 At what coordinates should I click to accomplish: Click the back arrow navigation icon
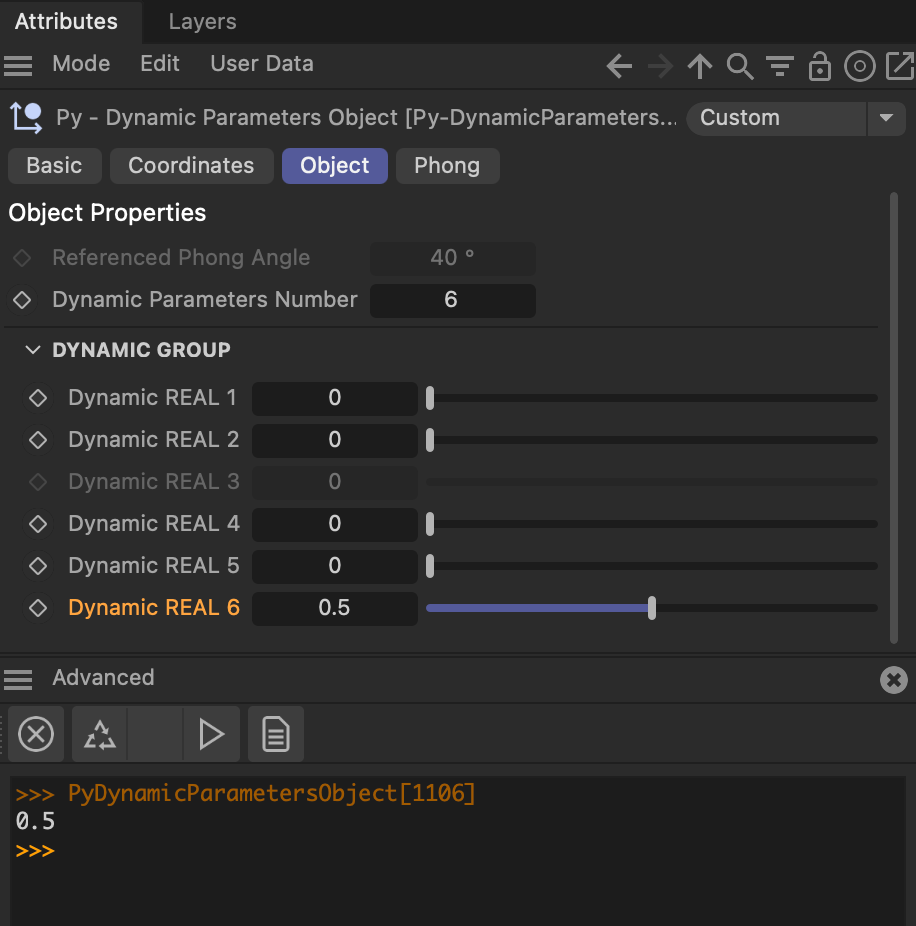[619, 67]
